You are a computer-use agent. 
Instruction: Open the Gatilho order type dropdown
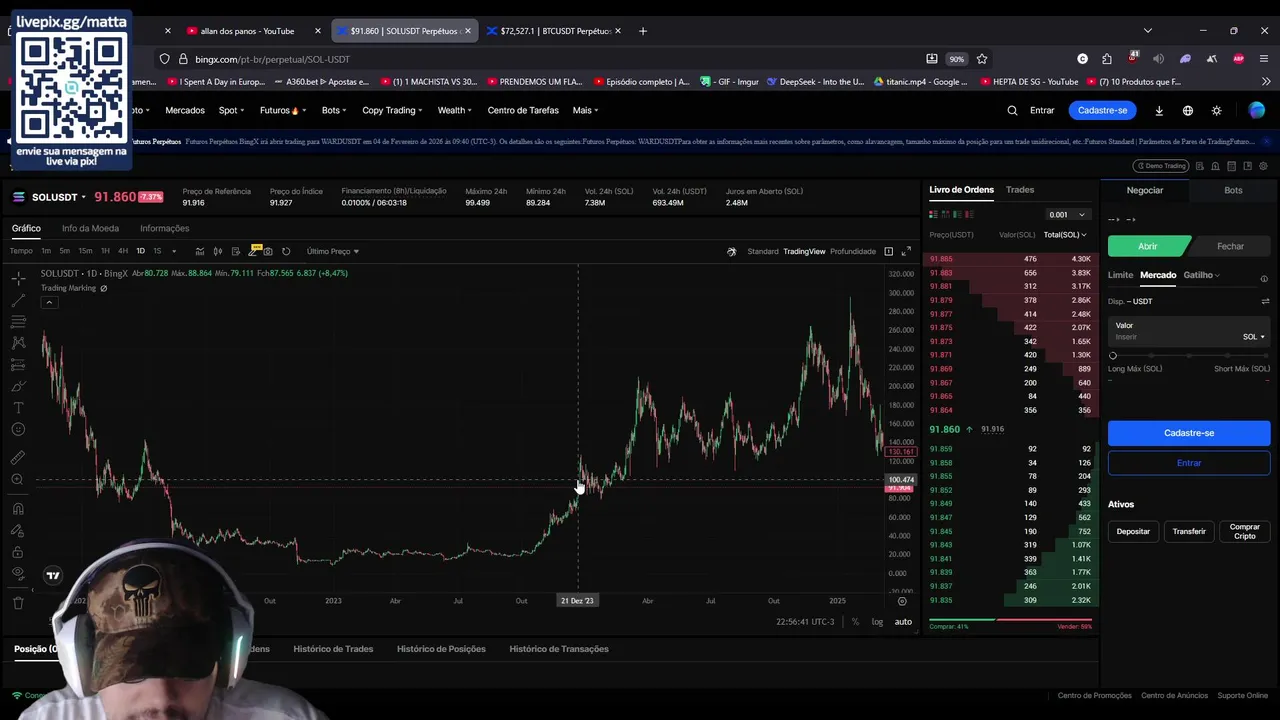pyautogui.click(x=1201, y=275)
